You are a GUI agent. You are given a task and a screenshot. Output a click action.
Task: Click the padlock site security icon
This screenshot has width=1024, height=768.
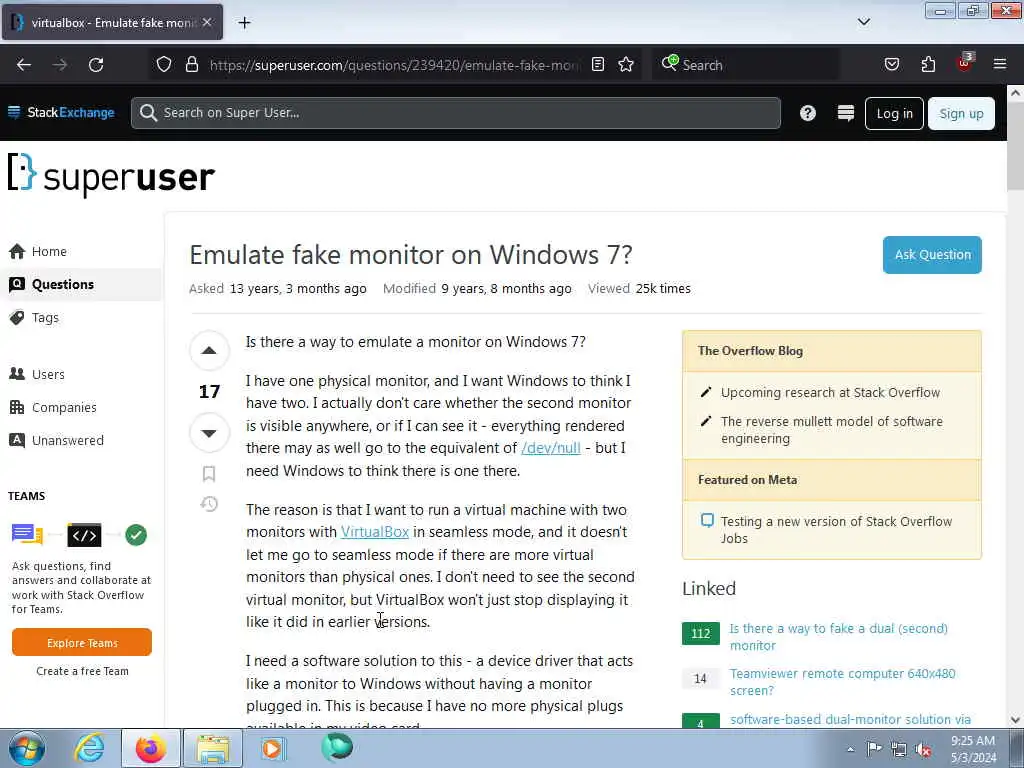click(191, 64)
